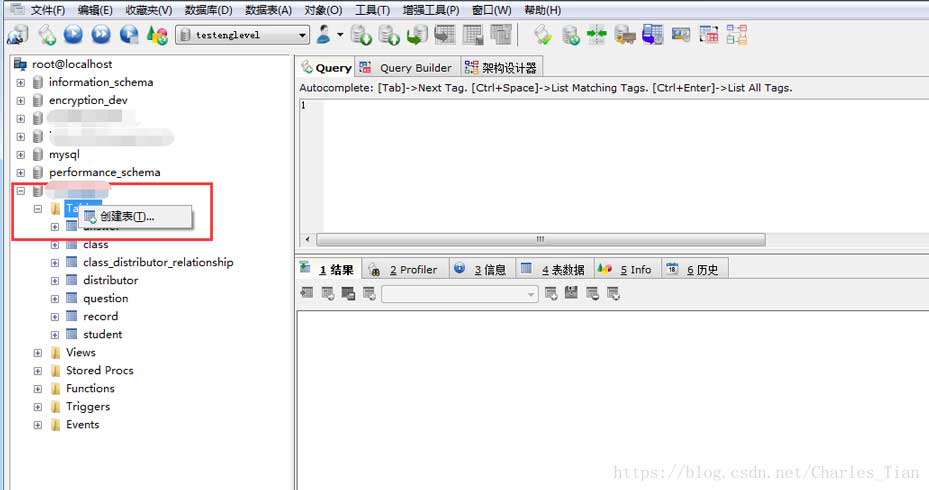Open the 工具(T) menu
Viewport: 929px width, 490px height.
372,10
